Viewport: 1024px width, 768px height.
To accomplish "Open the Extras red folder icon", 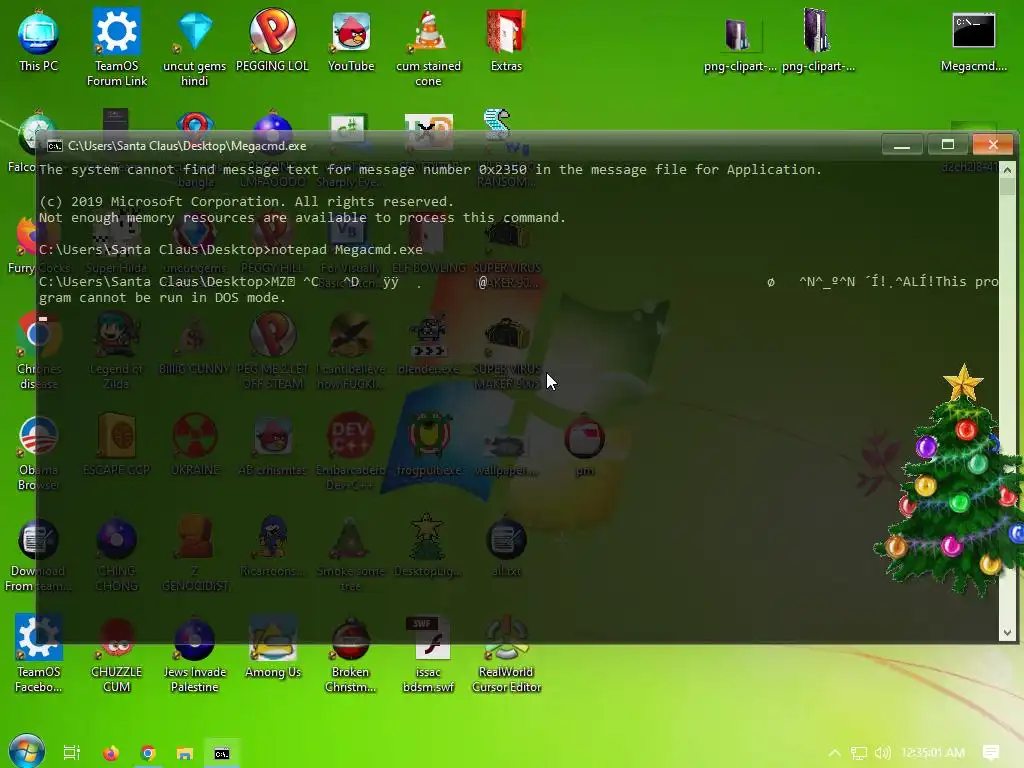I will [506, 40].
